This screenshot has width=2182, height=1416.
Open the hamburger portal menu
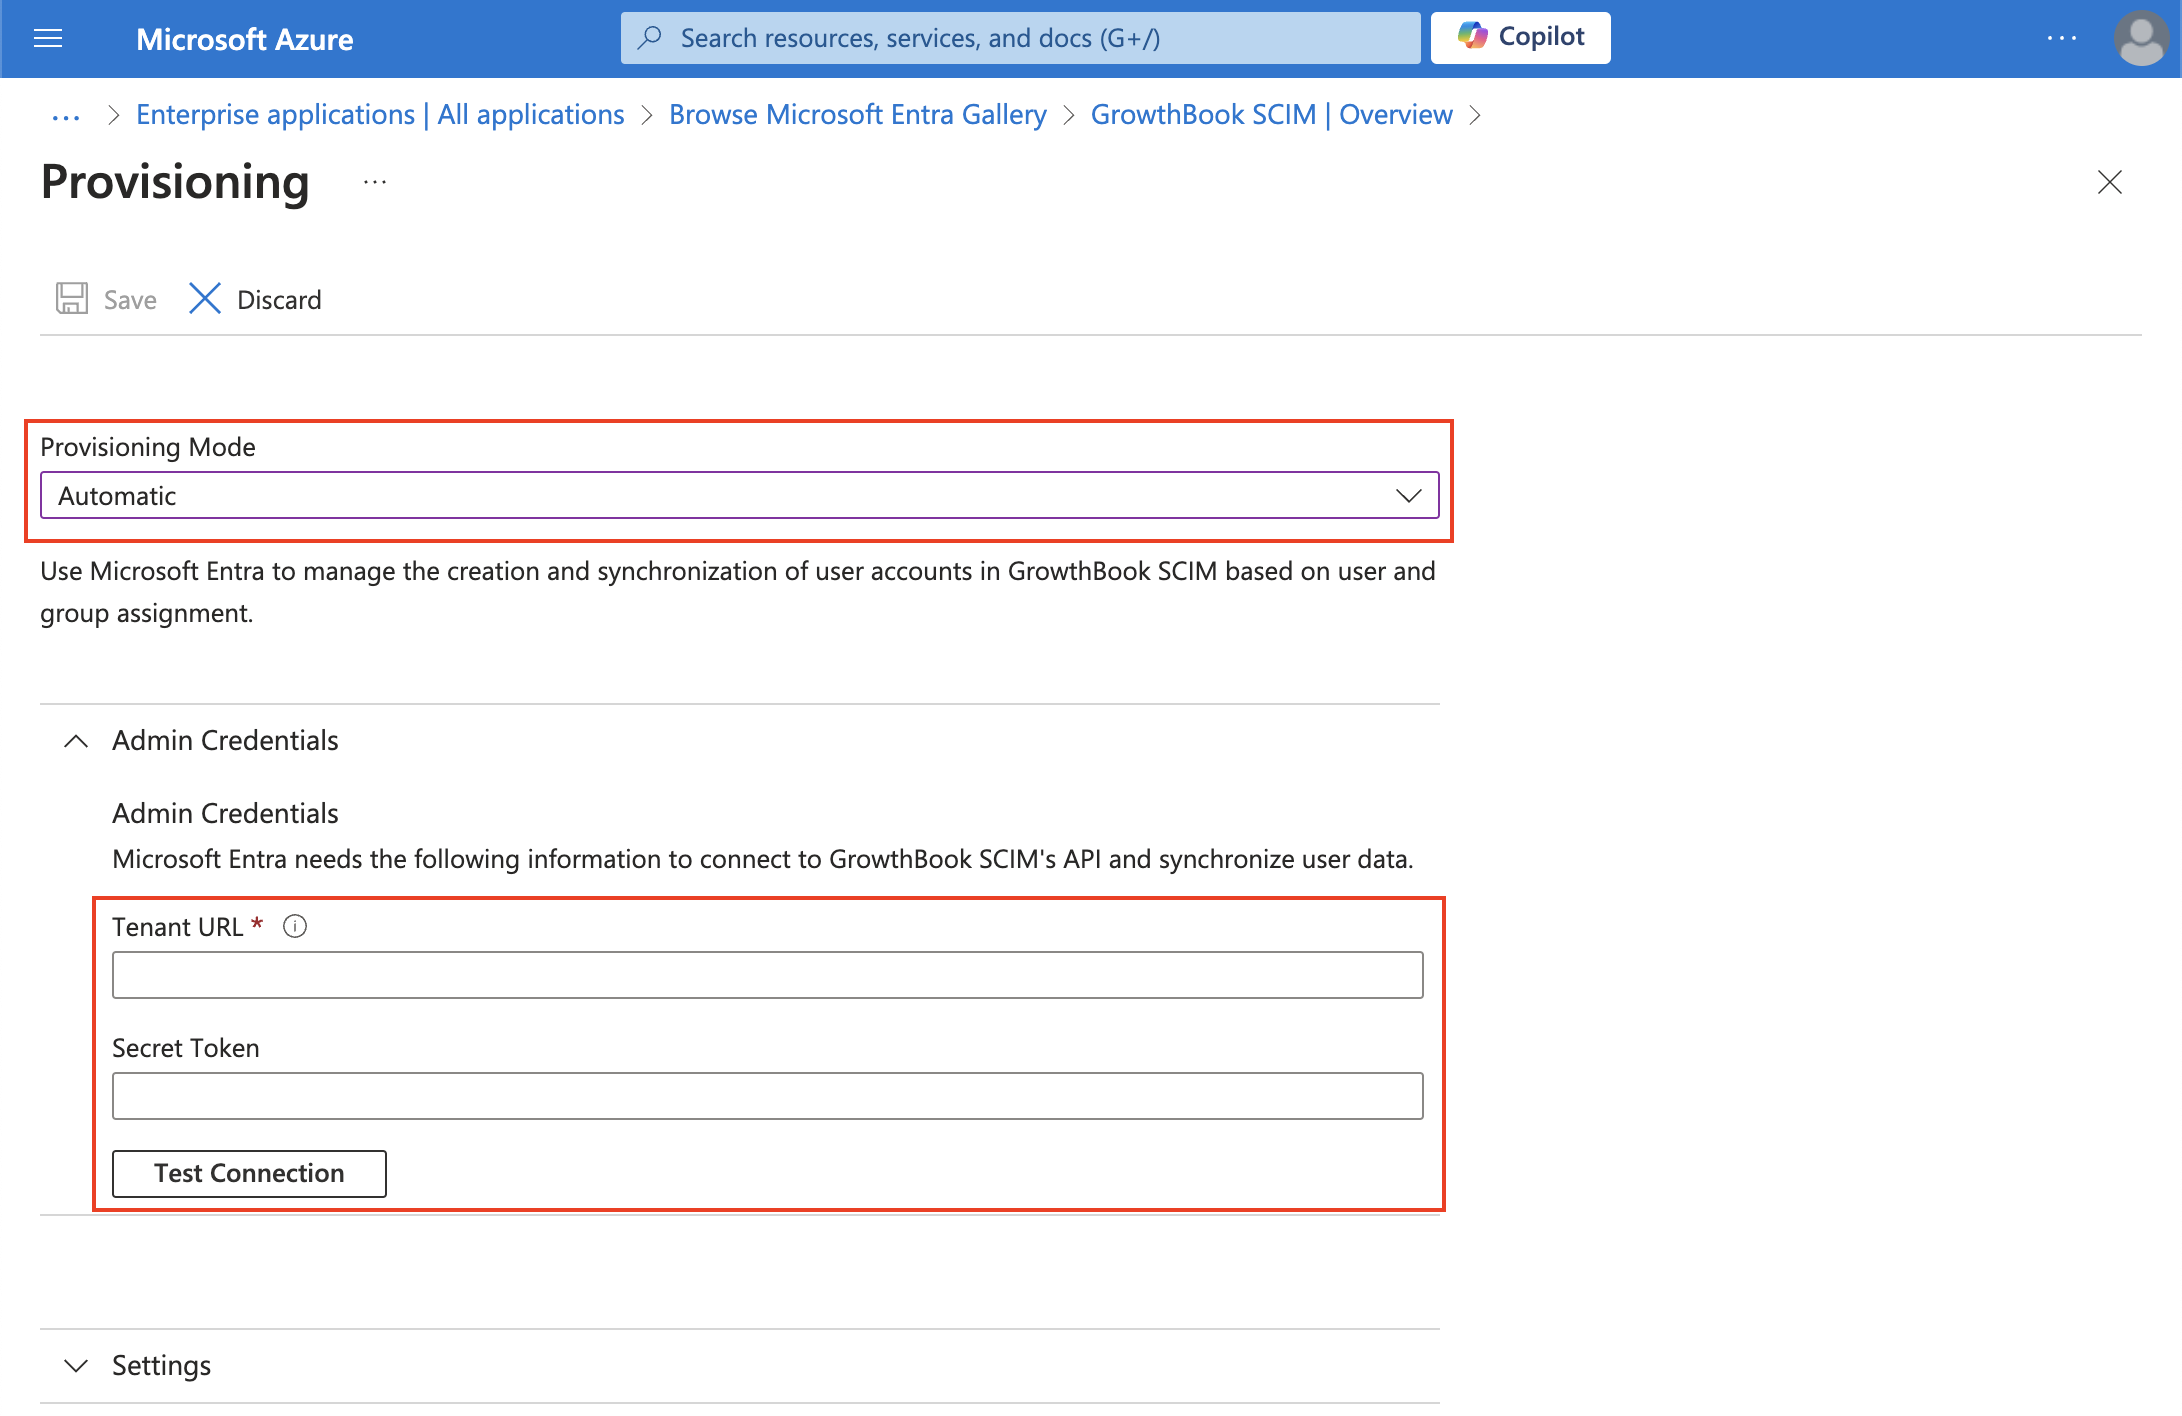(48, 39)
